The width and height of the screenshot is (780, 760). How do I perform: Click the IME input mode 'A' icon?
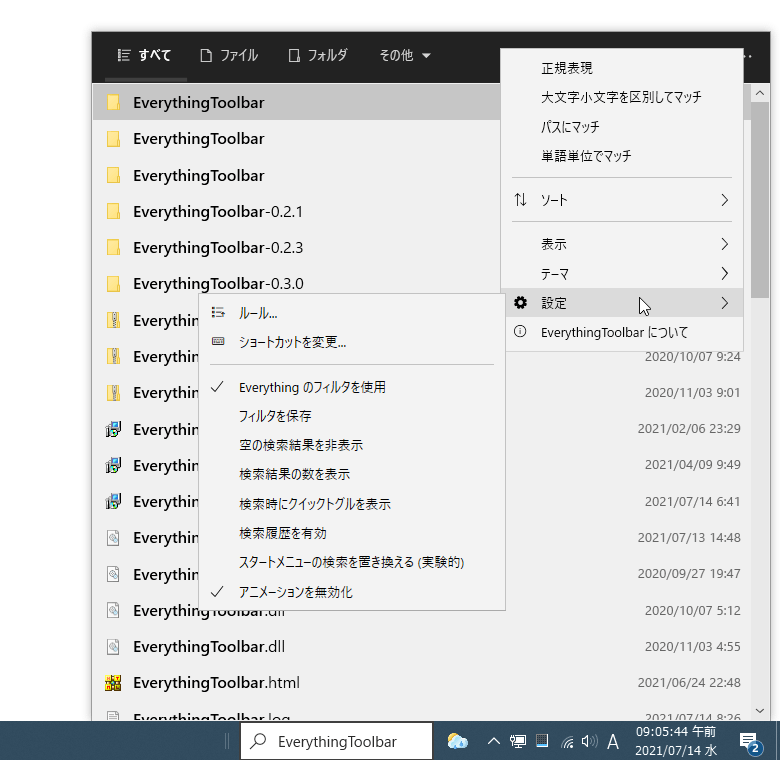(613, 742)
